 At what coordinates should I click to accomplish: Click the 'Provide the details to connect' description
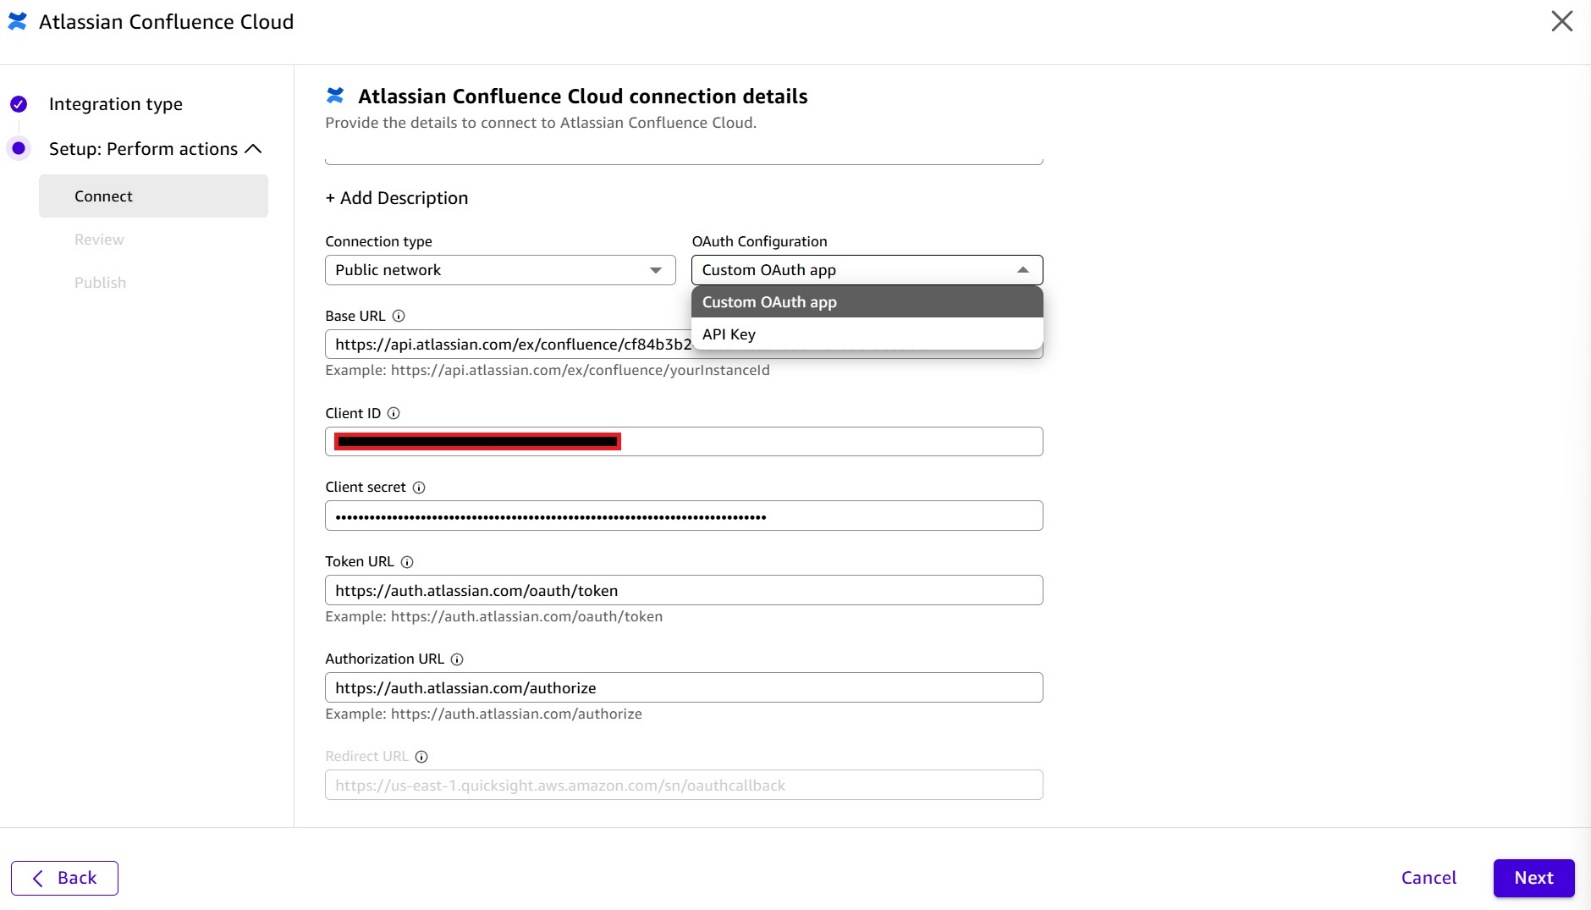point(541,123)
